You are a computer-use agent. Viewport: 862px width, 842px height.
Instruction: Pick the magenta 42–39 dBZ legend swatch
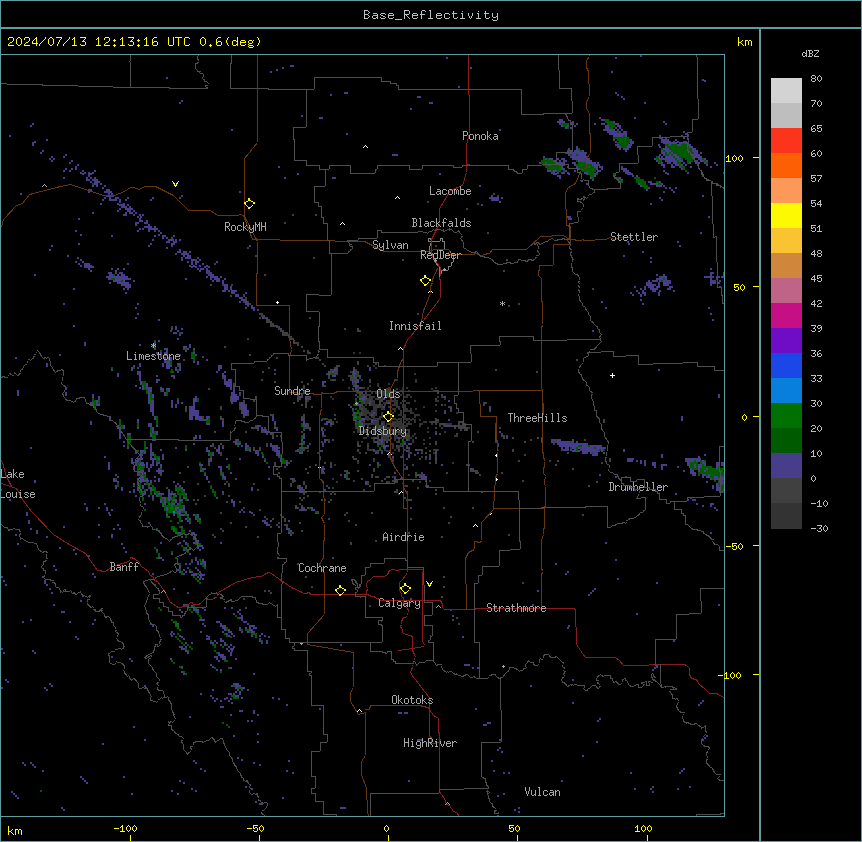pyautogui.click(x=786, y=315)
